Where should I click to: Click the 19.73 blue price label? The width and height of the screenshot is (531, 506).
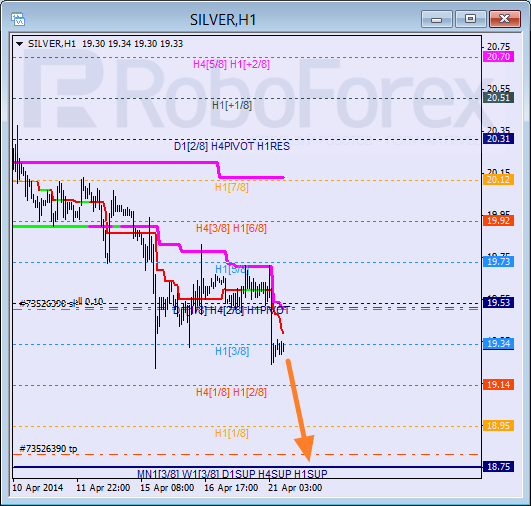498,261
